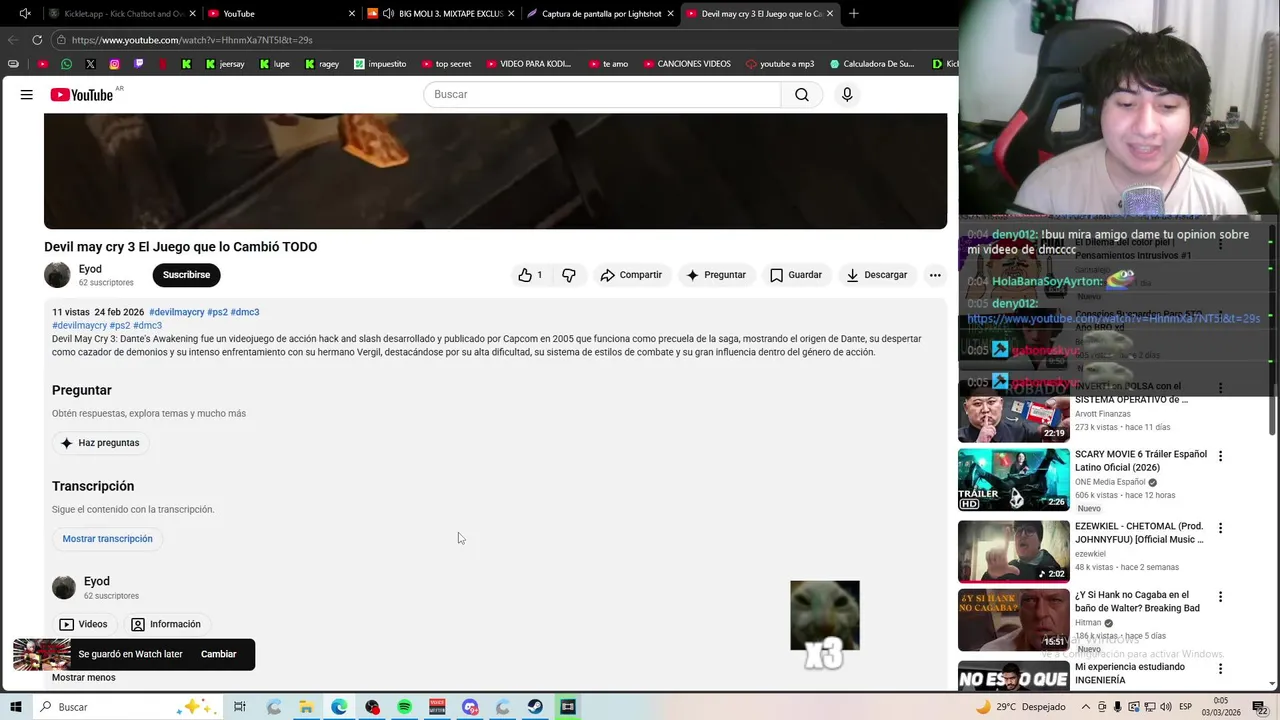Viewport: 1280px width, 720px height.
Task: Open the top secret bookmark
Action: [446, 64]
